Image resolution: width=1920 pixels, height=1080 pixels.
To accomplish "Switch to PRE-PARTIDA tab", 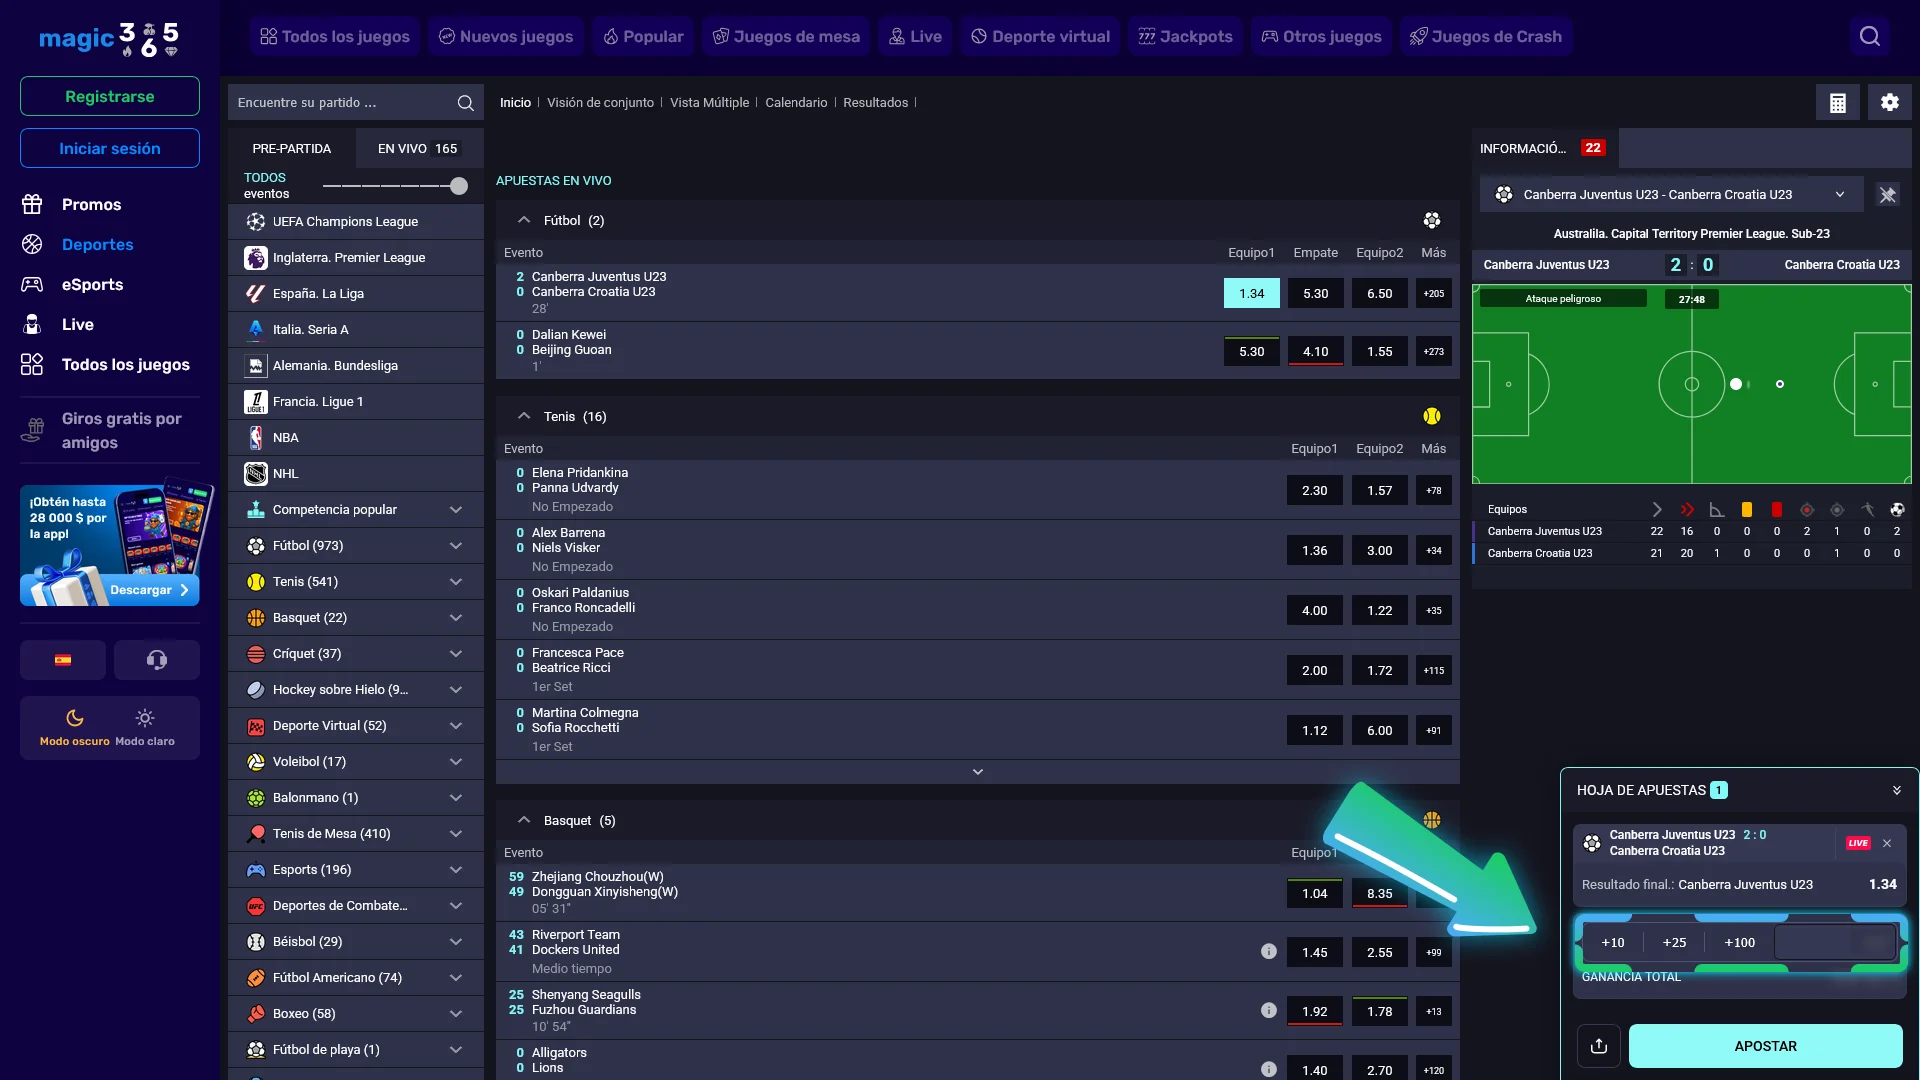I will click(x=292, y=148).
